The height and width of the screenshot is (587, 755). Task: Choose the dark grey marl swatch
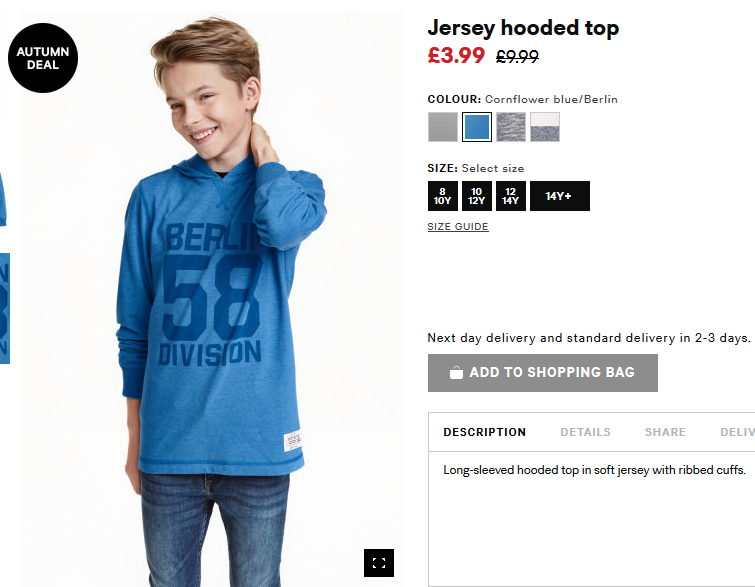[x=511, y=127]
